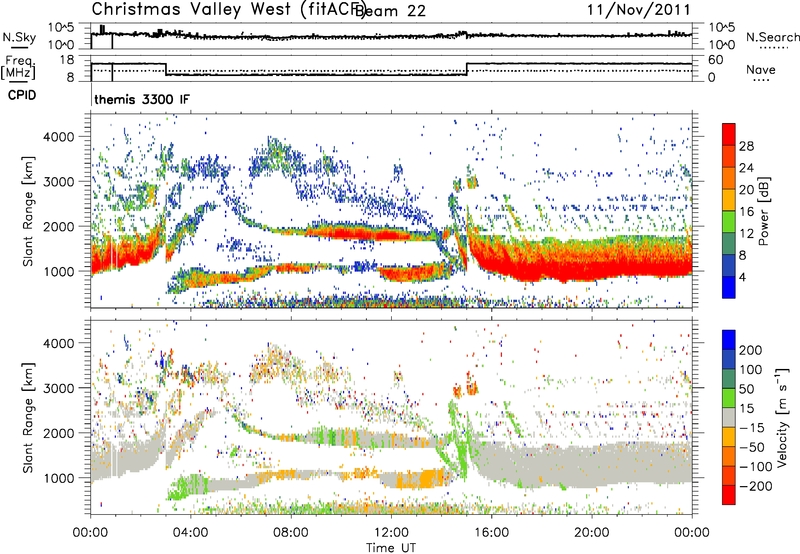800x554 pixels.
Task: Click the '3000' range tick of the velocity panel
Action: 59,388
